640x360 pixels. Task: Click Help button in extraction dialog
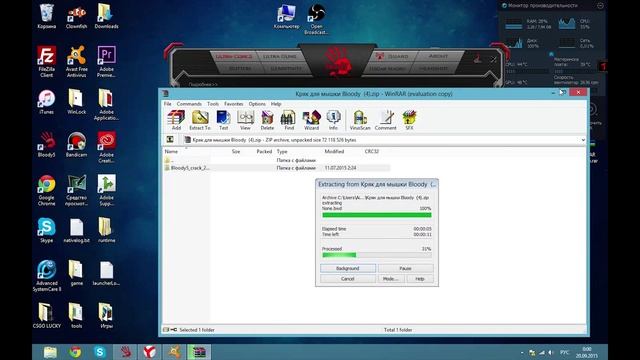420,279
